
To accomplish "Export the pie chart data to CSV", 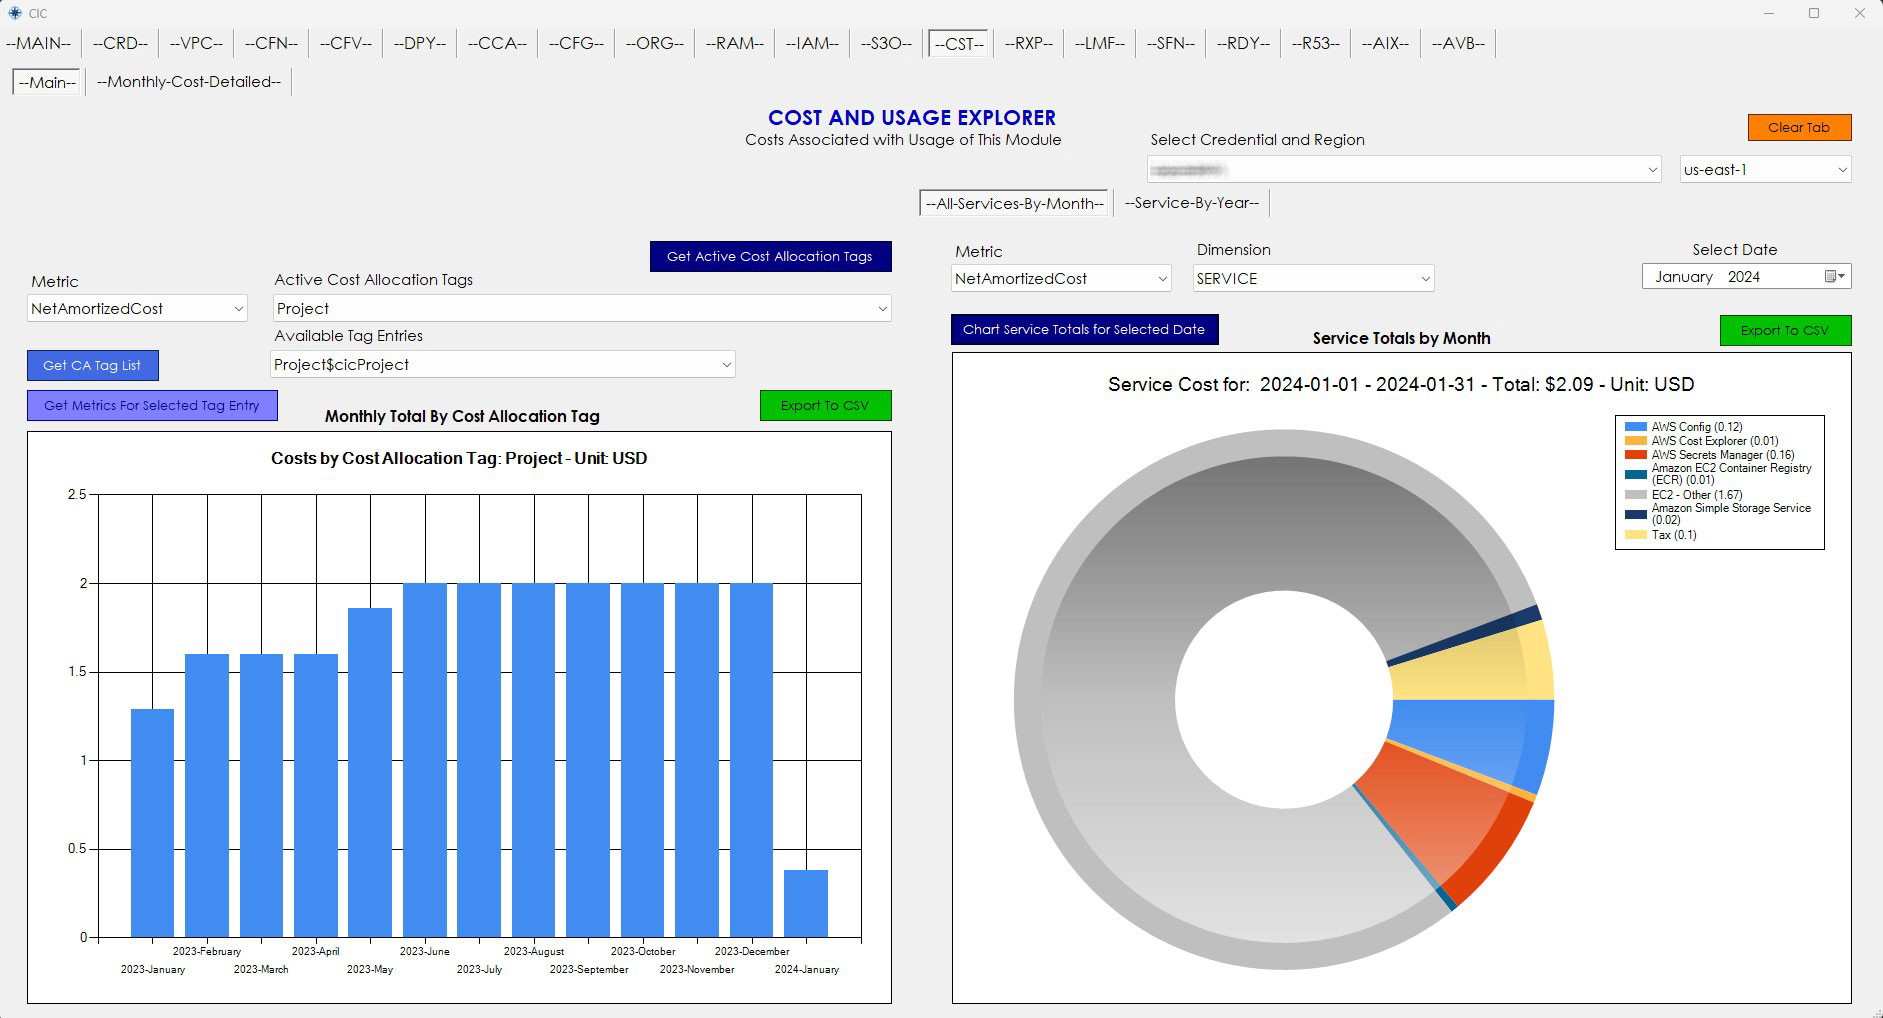I will (1784, 331).
